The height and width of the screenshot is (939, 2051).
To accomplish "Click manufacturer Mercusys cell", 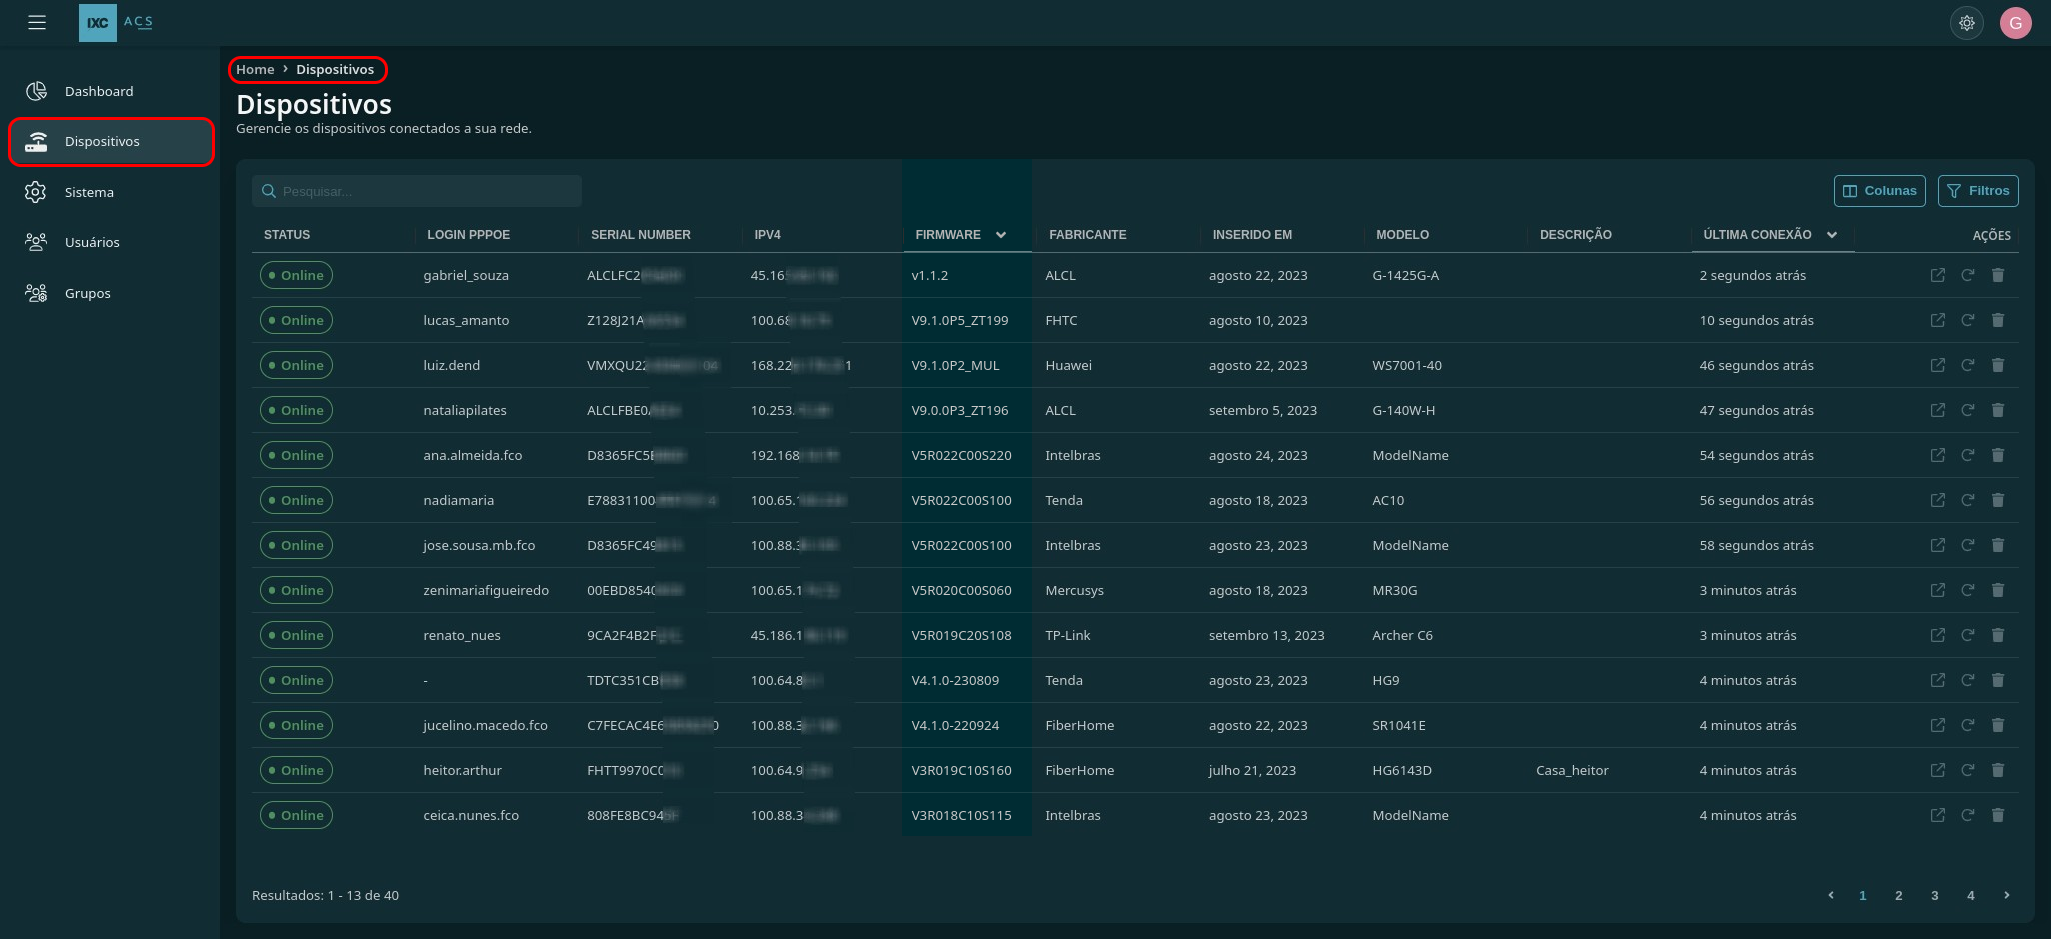I will (x=1074, y=590).
